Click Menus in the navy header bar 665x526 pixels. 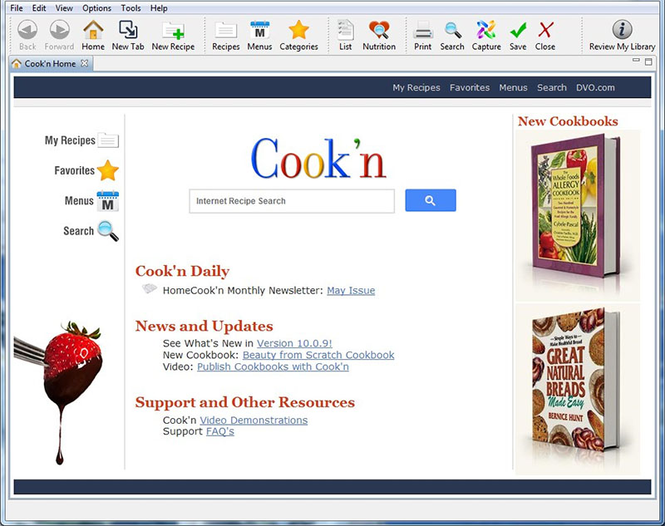513,88
